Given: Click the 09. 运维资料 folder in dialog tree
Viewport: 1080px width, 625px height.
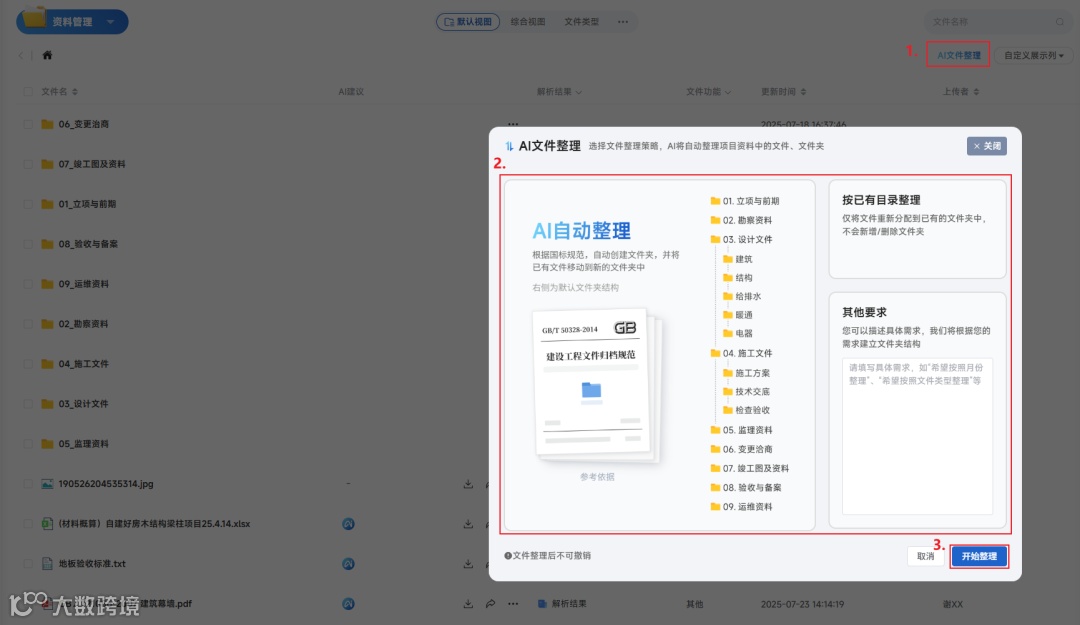Looking at the screenshot, I should (741, 506).
